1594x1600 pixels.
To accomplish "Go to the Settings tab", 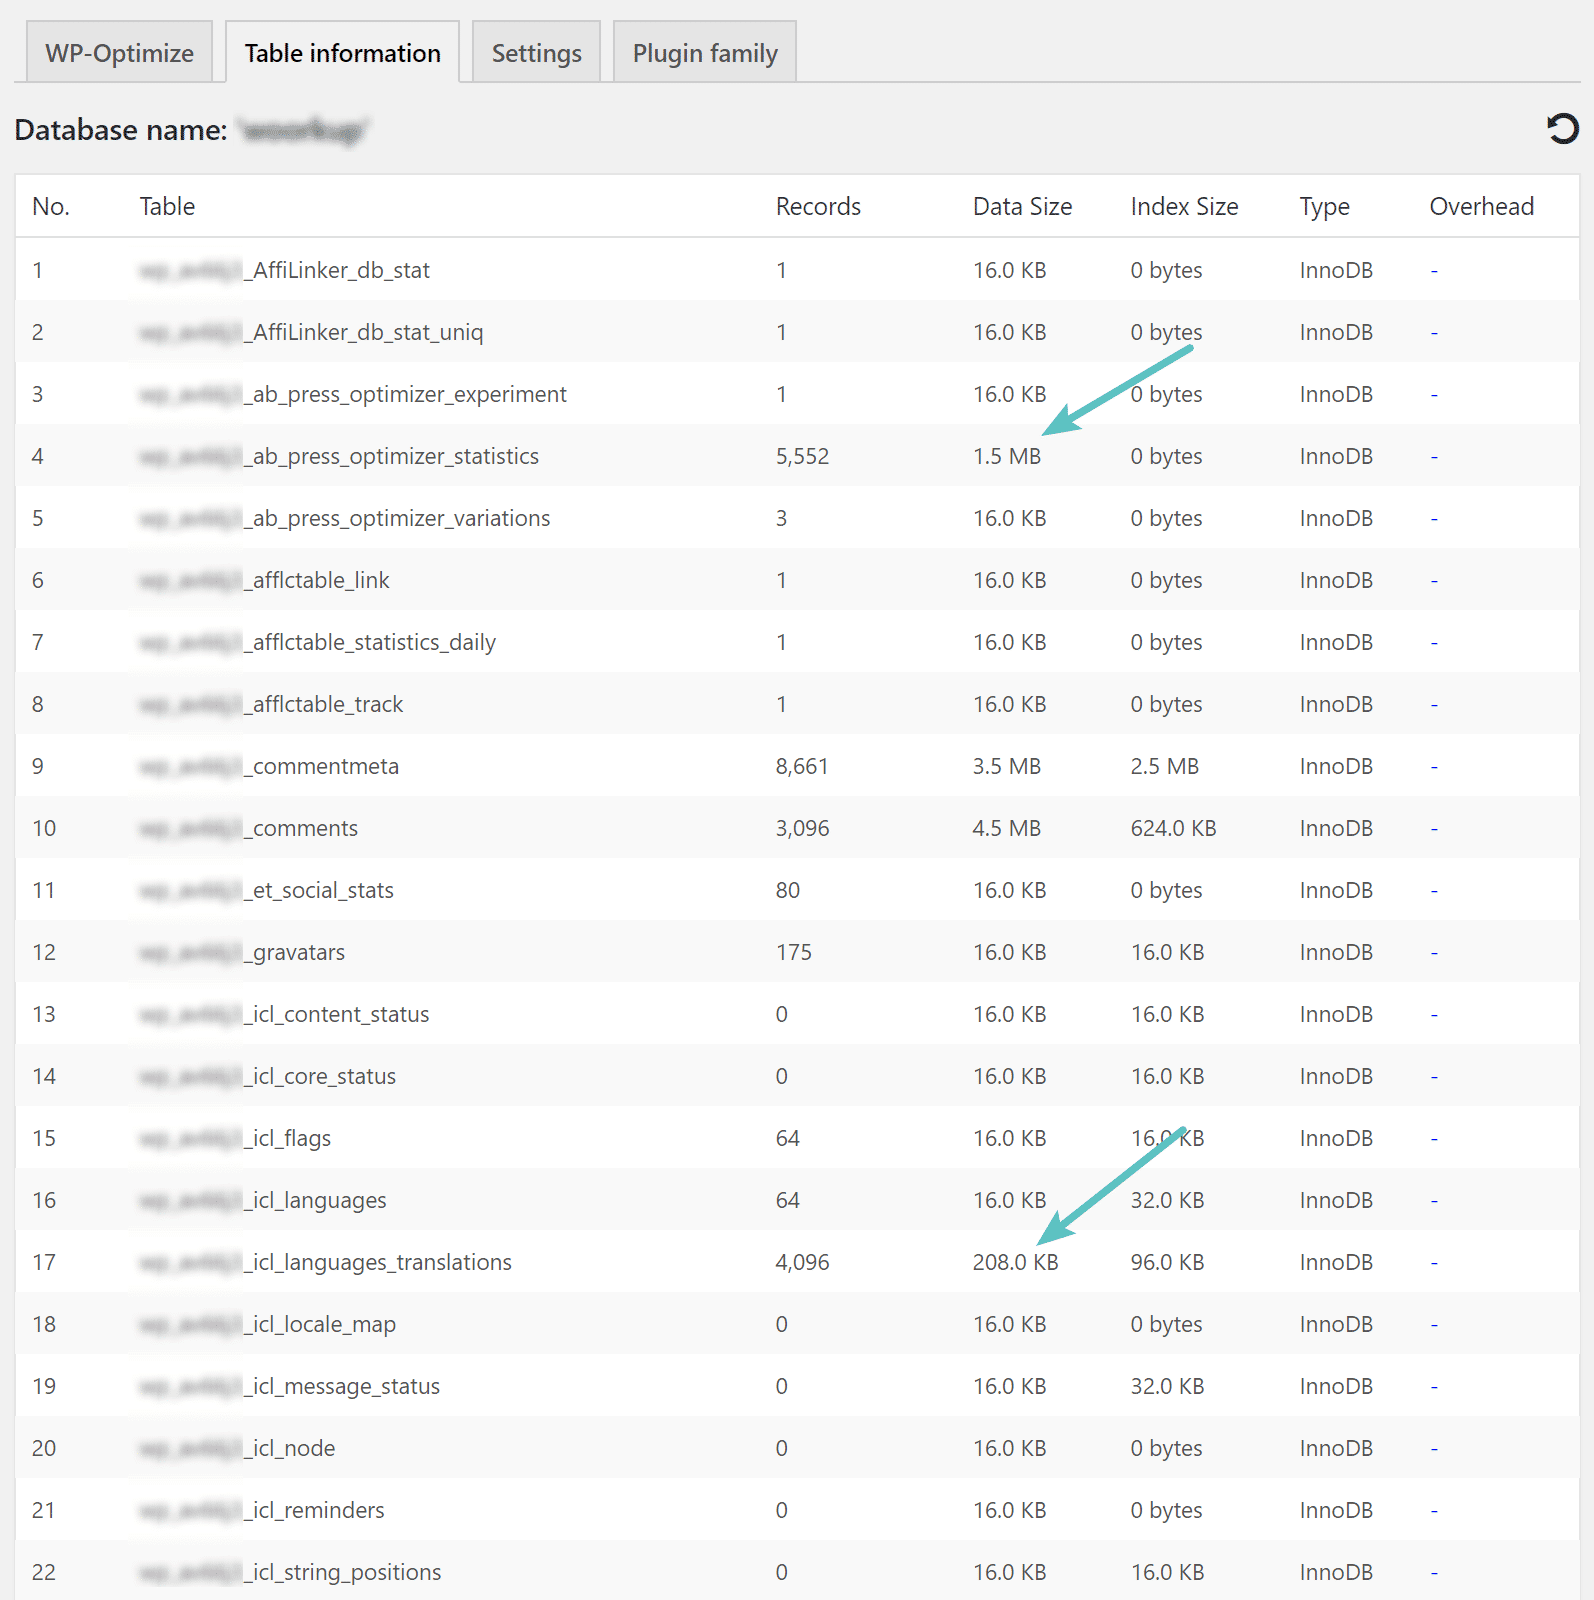I will click(x=536, y=53).
